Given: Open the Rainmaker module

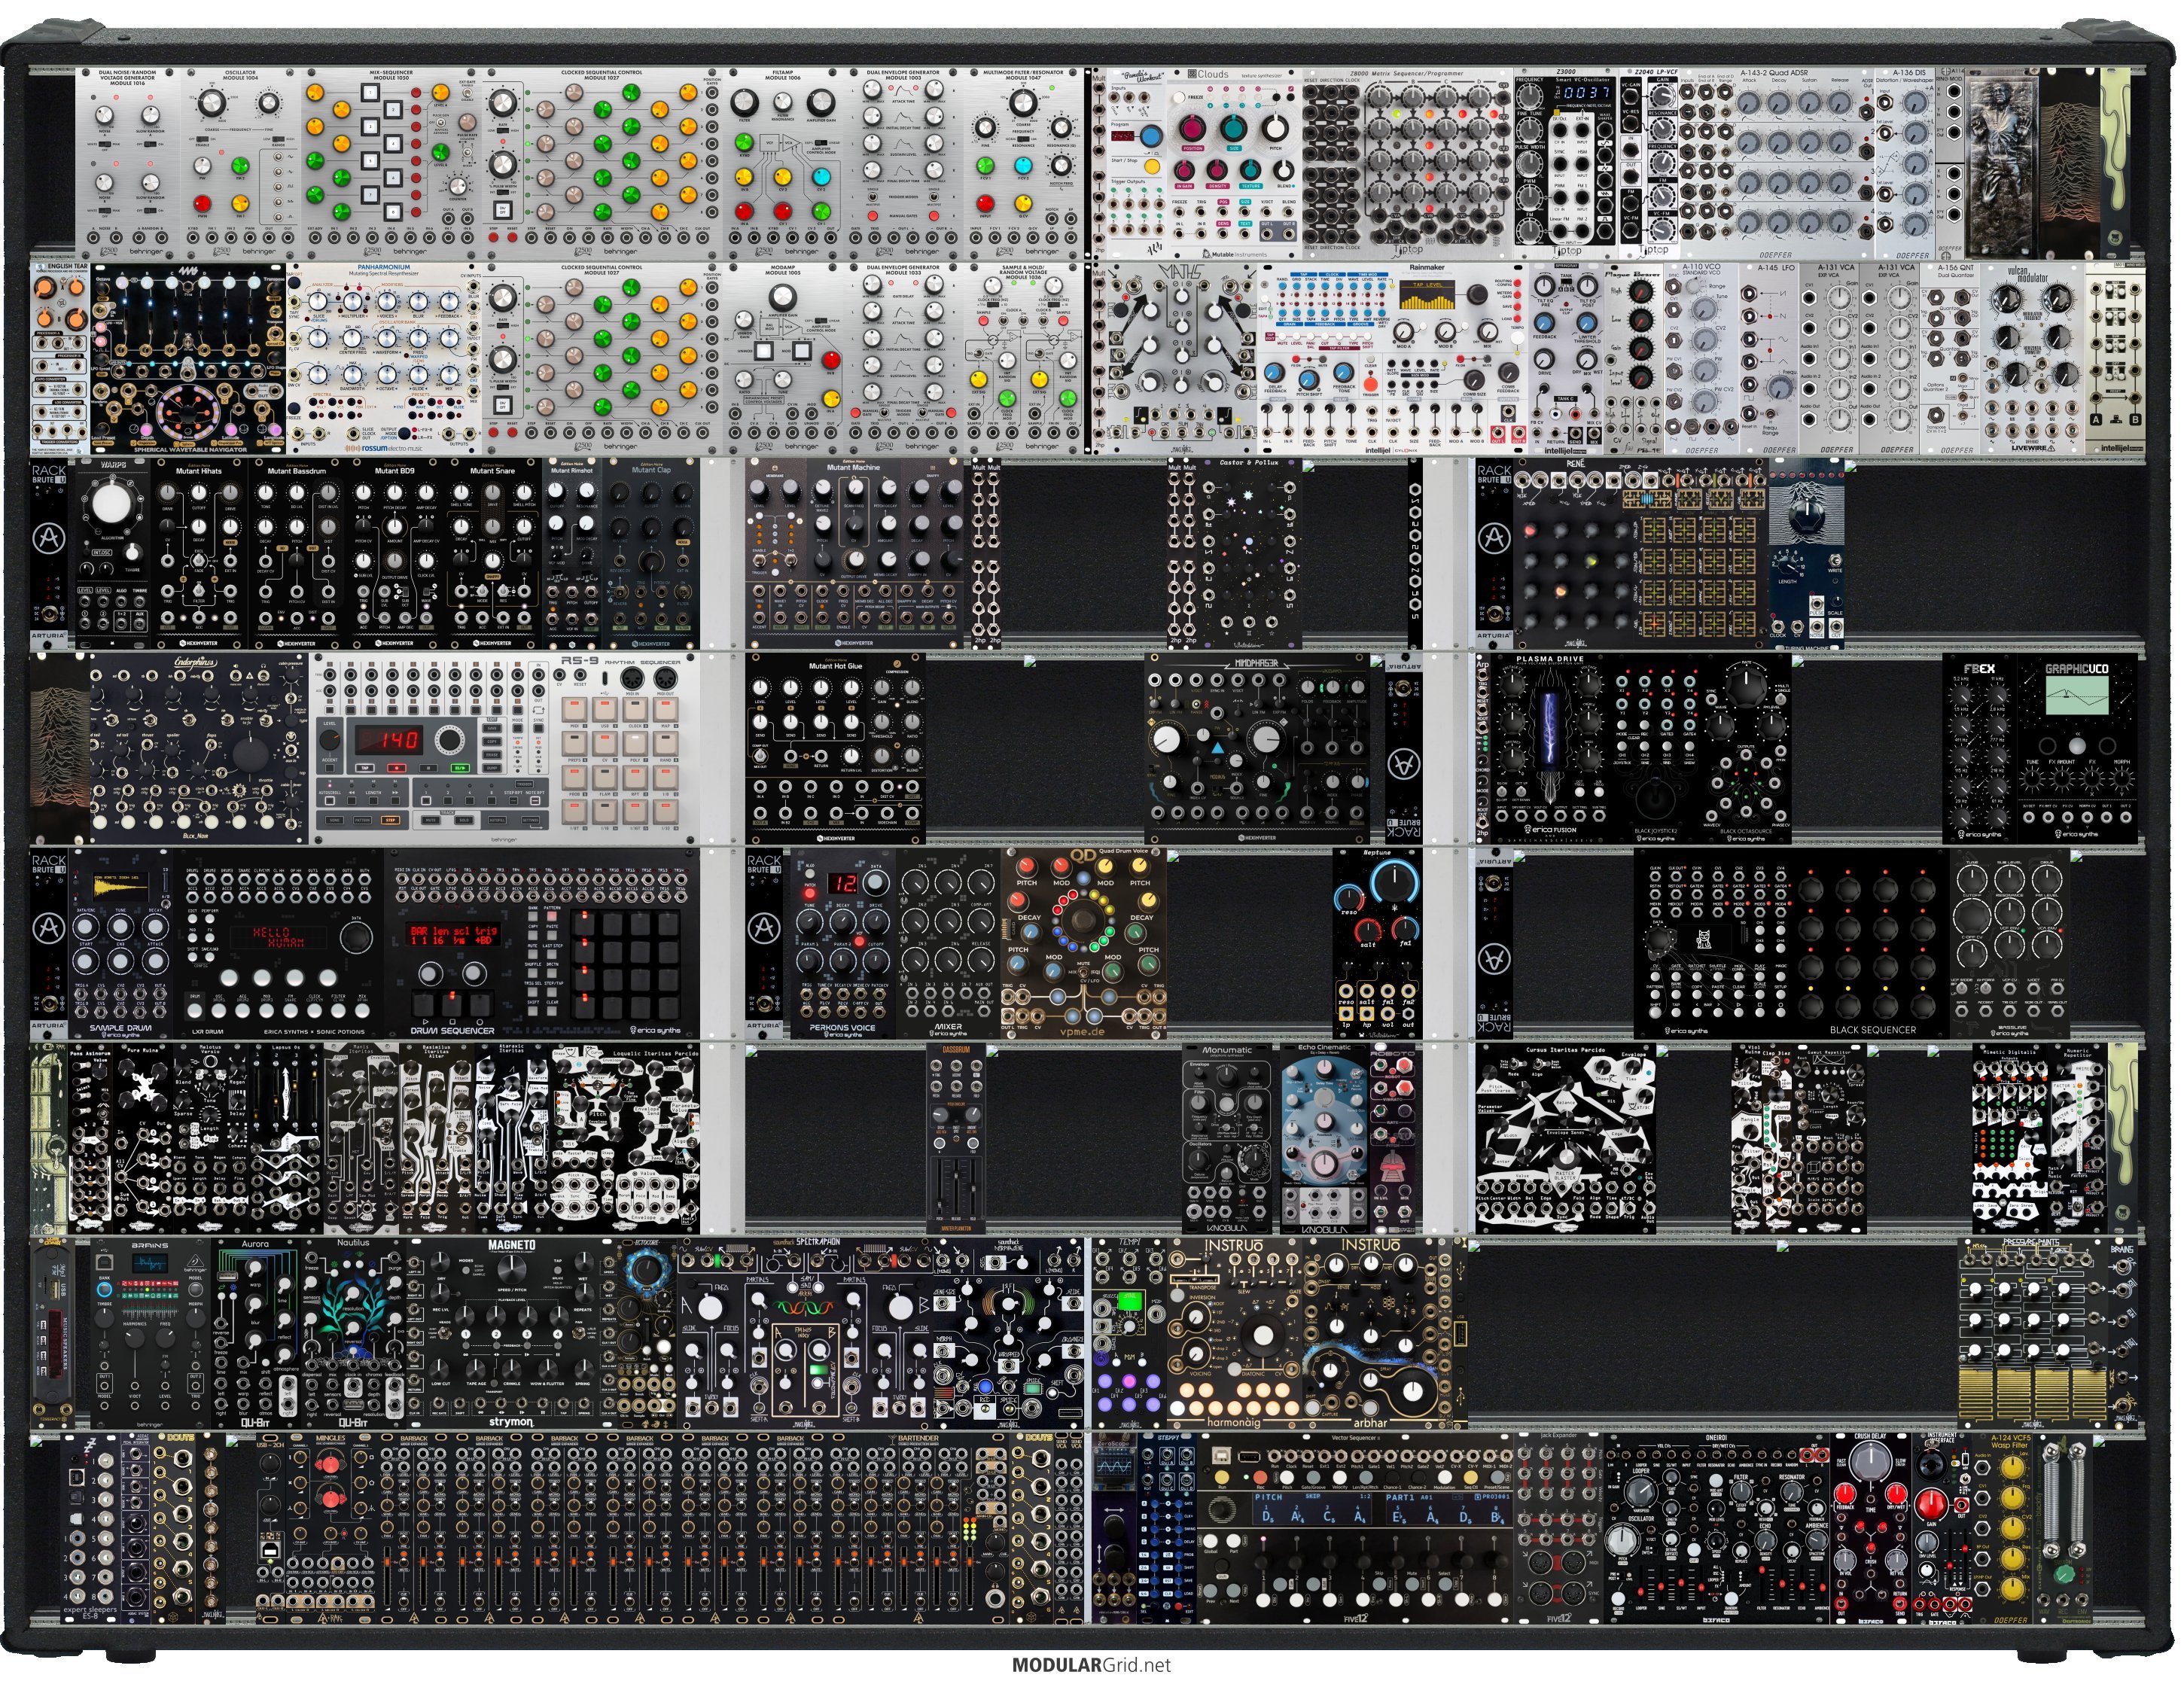Looking at the screenshot, I should click(x=1392, y=358).
